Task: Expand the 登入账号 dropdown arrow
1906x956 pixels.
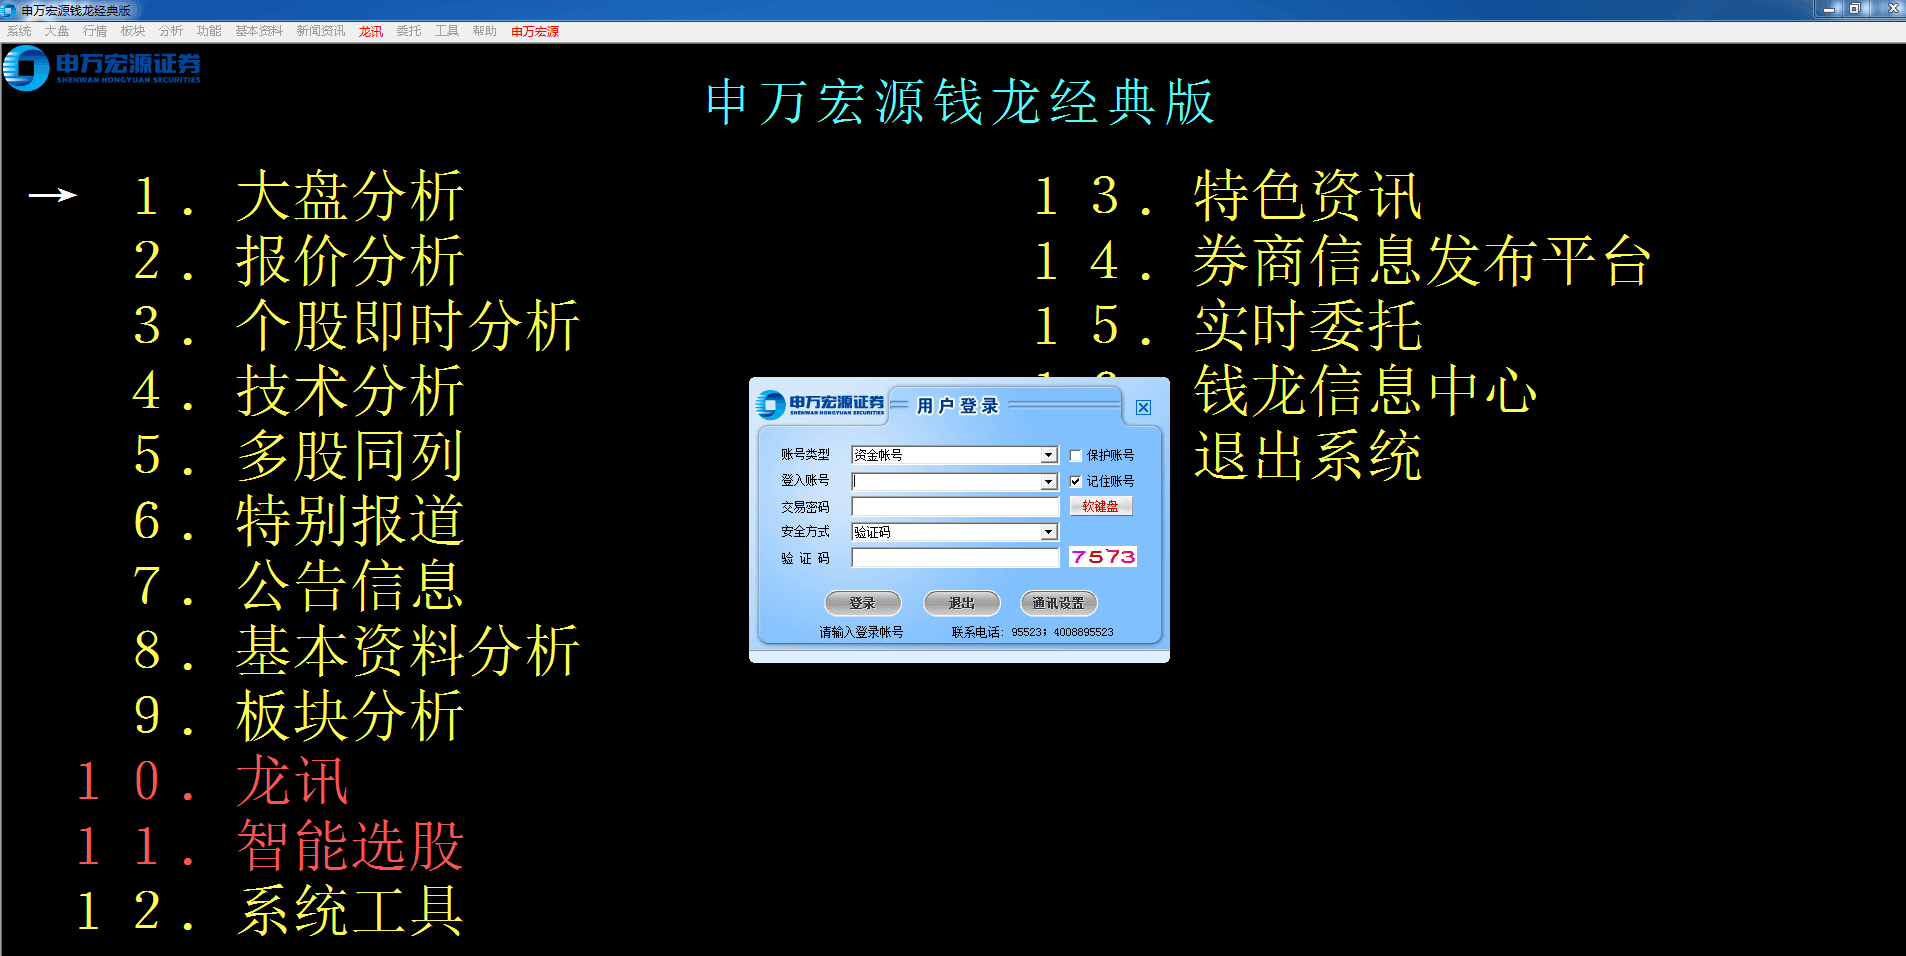Action: 1048,482
